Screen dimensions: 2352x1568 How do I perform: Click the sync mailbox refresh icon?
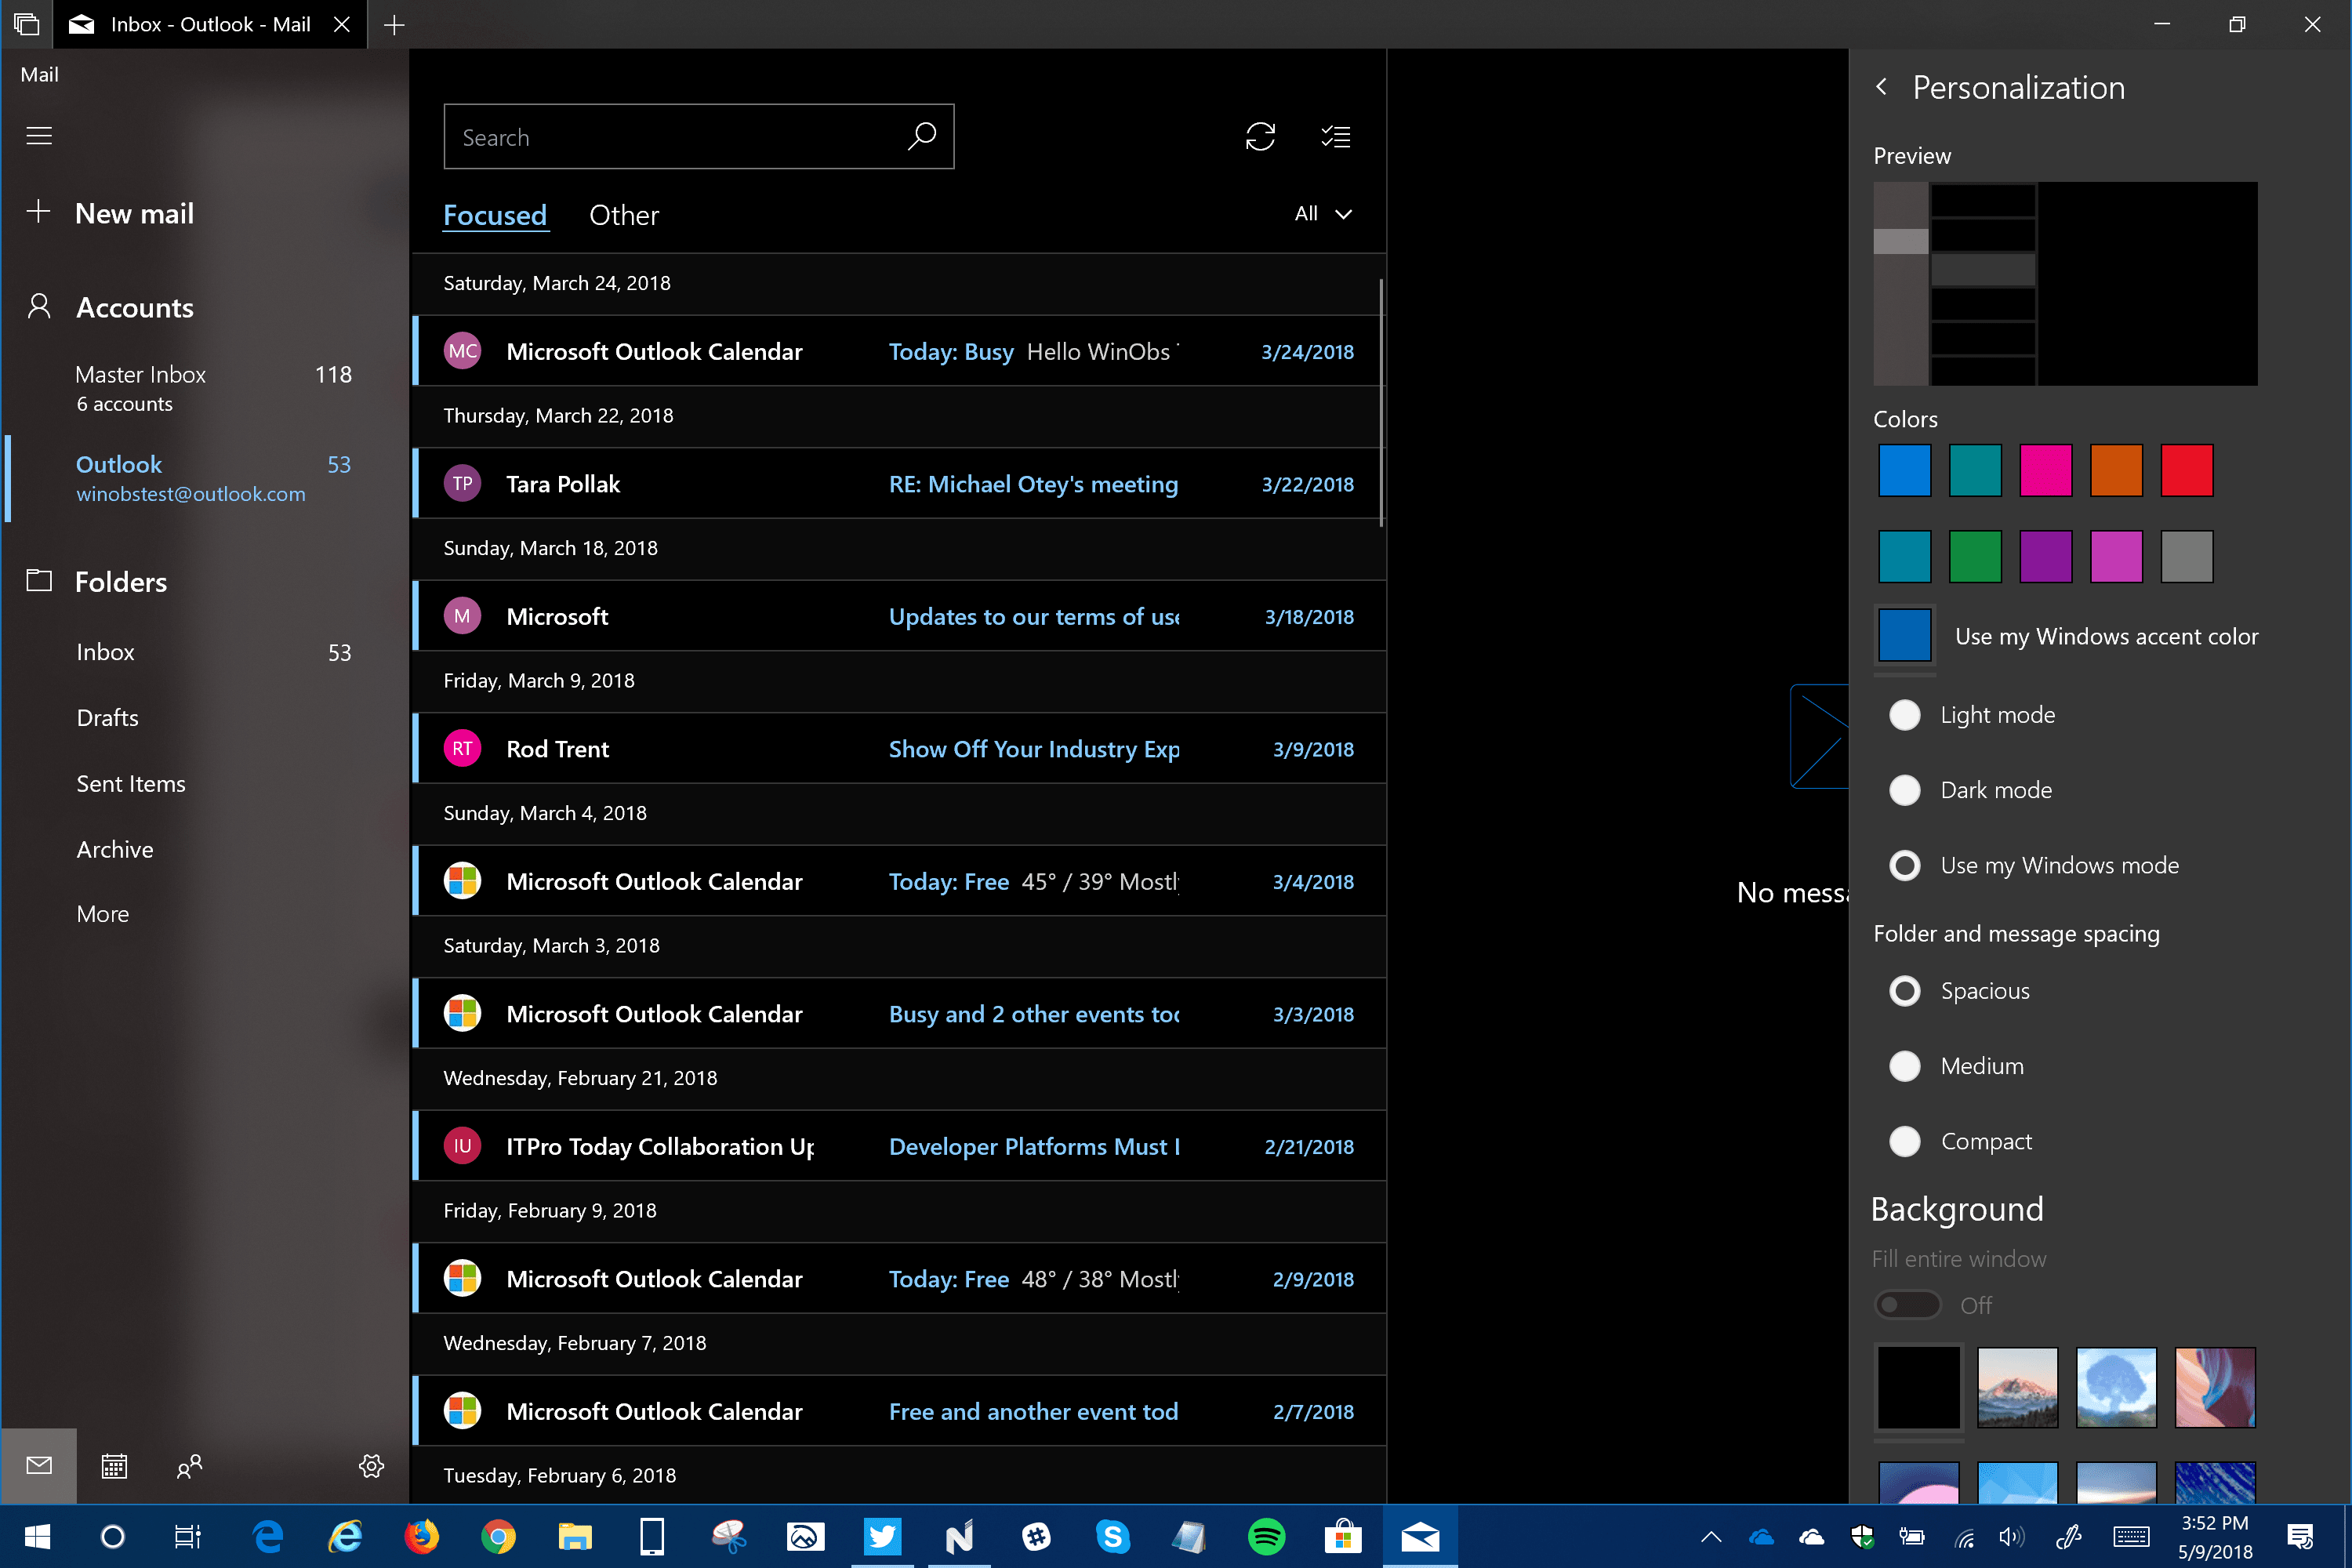[x=1260, y=136]
